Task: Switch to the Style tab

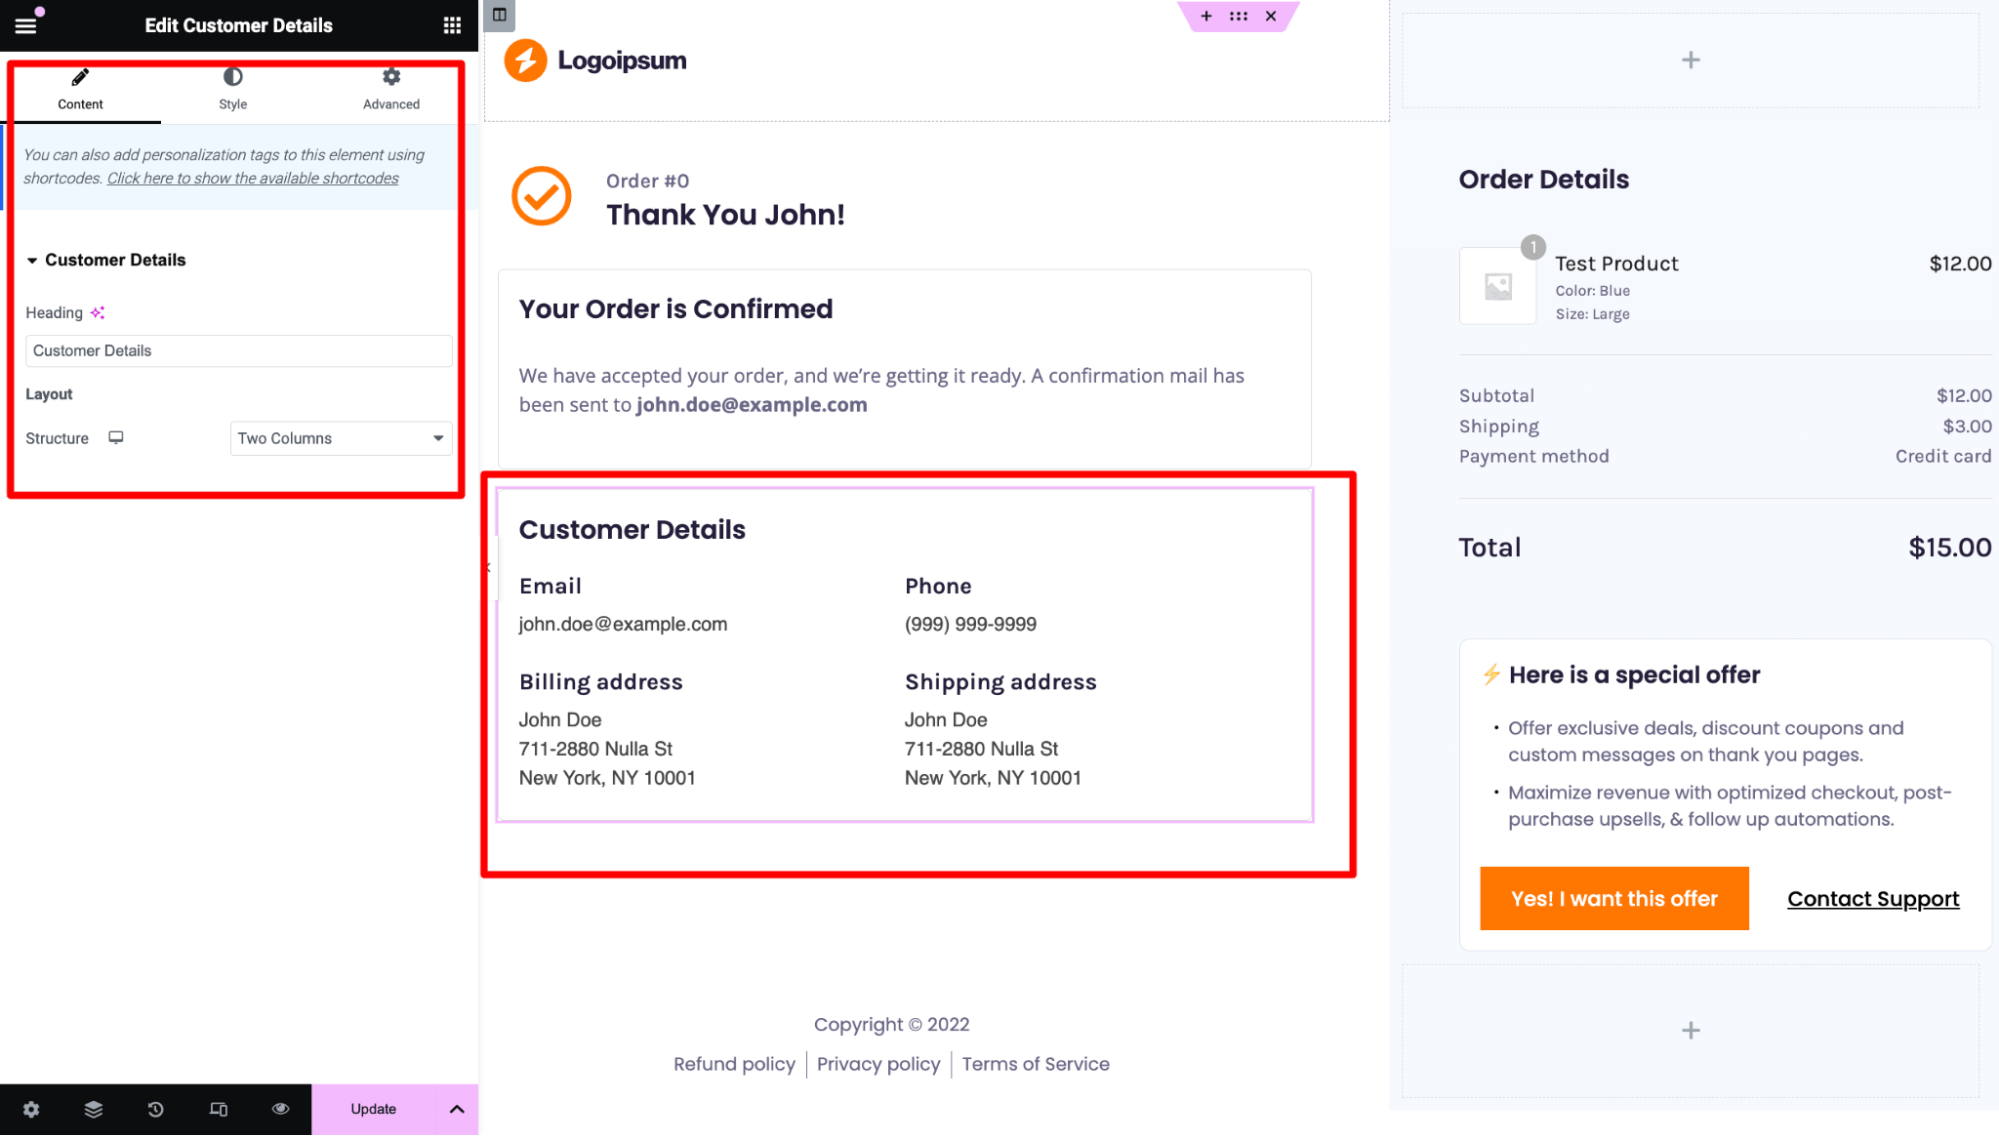Action: pyautogui.click(x=233, y=89)
